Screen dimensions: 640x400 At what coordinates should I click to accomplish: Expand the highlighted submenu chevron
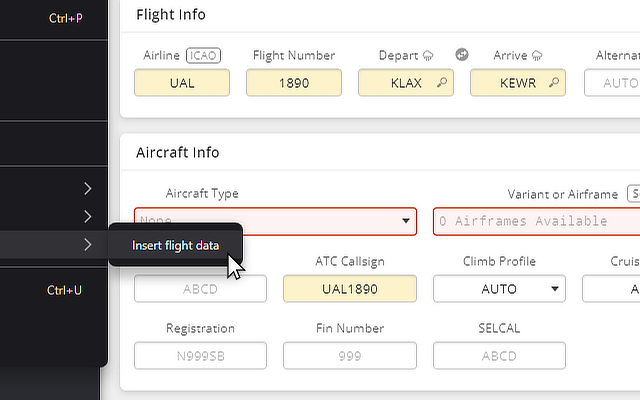[x=88, y=245]
